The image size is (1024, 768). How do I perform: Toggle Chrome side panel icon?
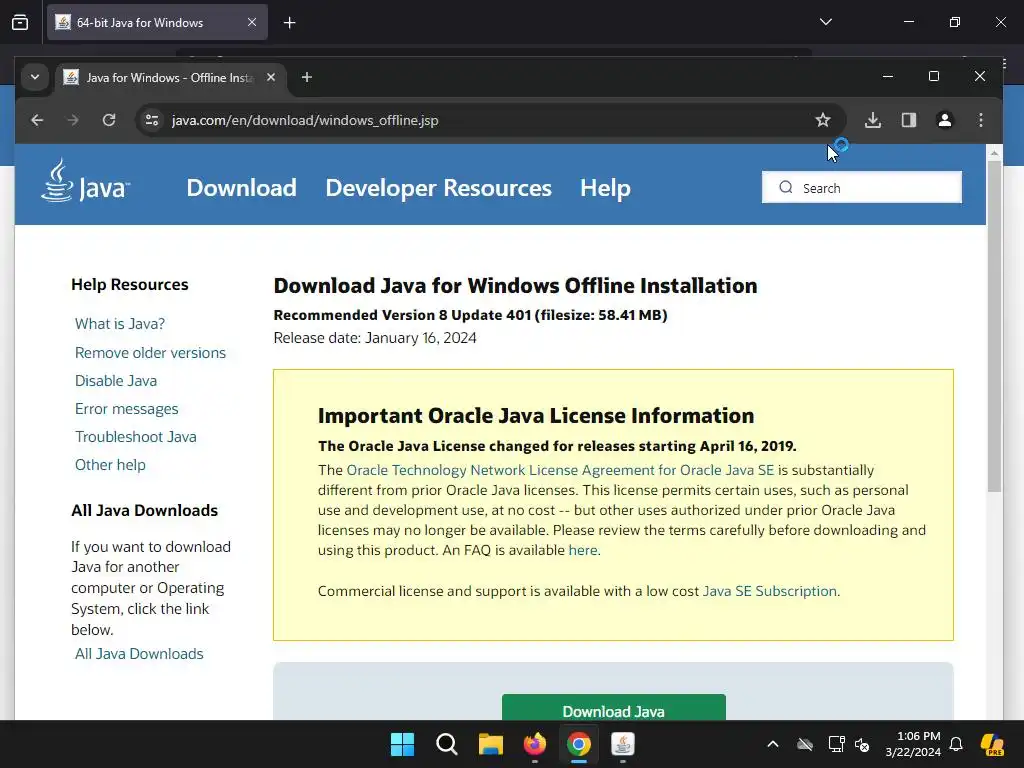pos(909,120)
